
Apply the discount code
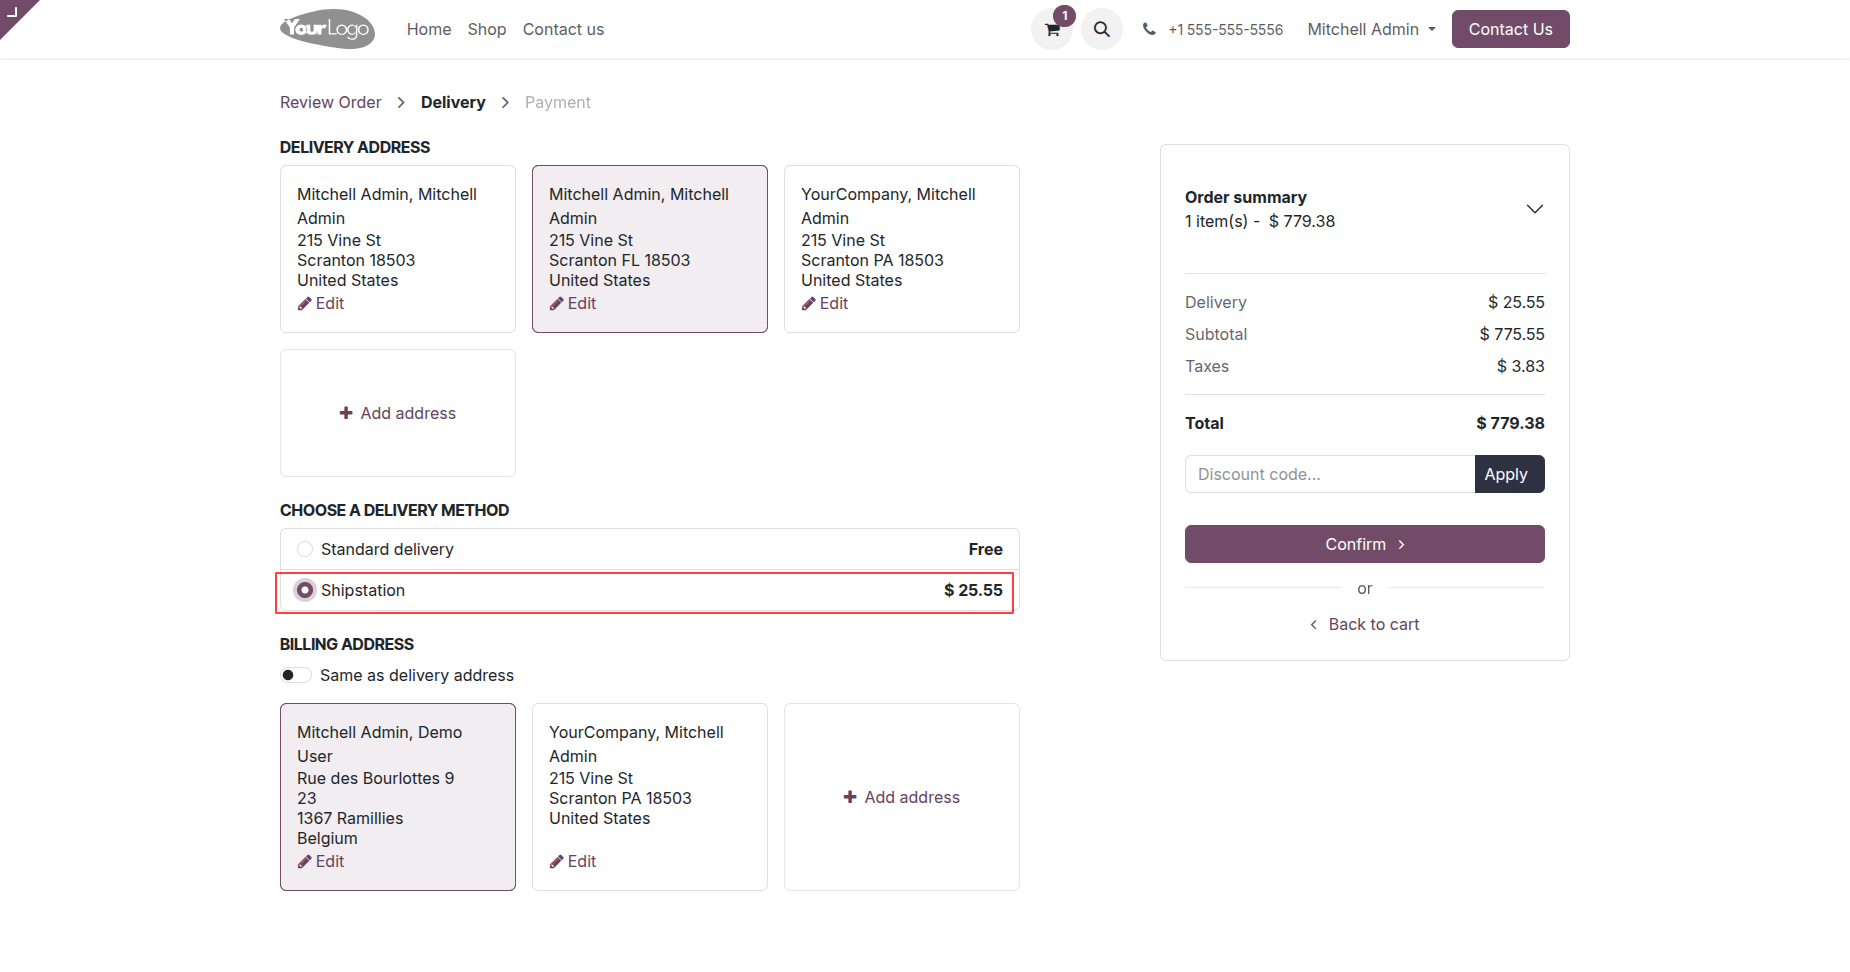click(x=1508, y=474)
